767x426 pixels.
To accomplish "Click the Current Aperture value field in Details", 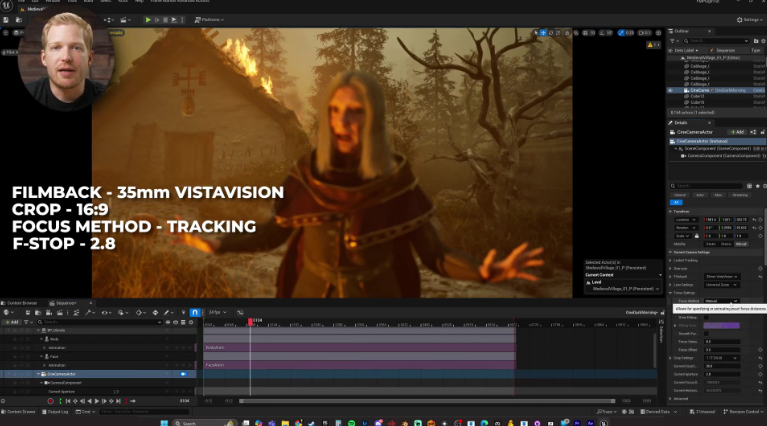I will coord(722,374).
